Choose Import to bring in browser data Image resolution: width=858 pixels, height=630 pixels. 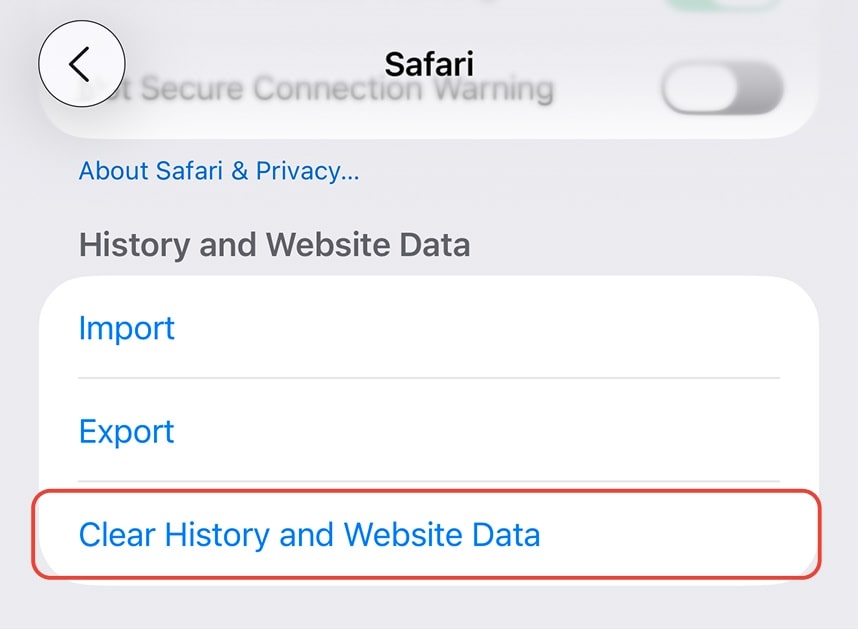pos(126,328)
